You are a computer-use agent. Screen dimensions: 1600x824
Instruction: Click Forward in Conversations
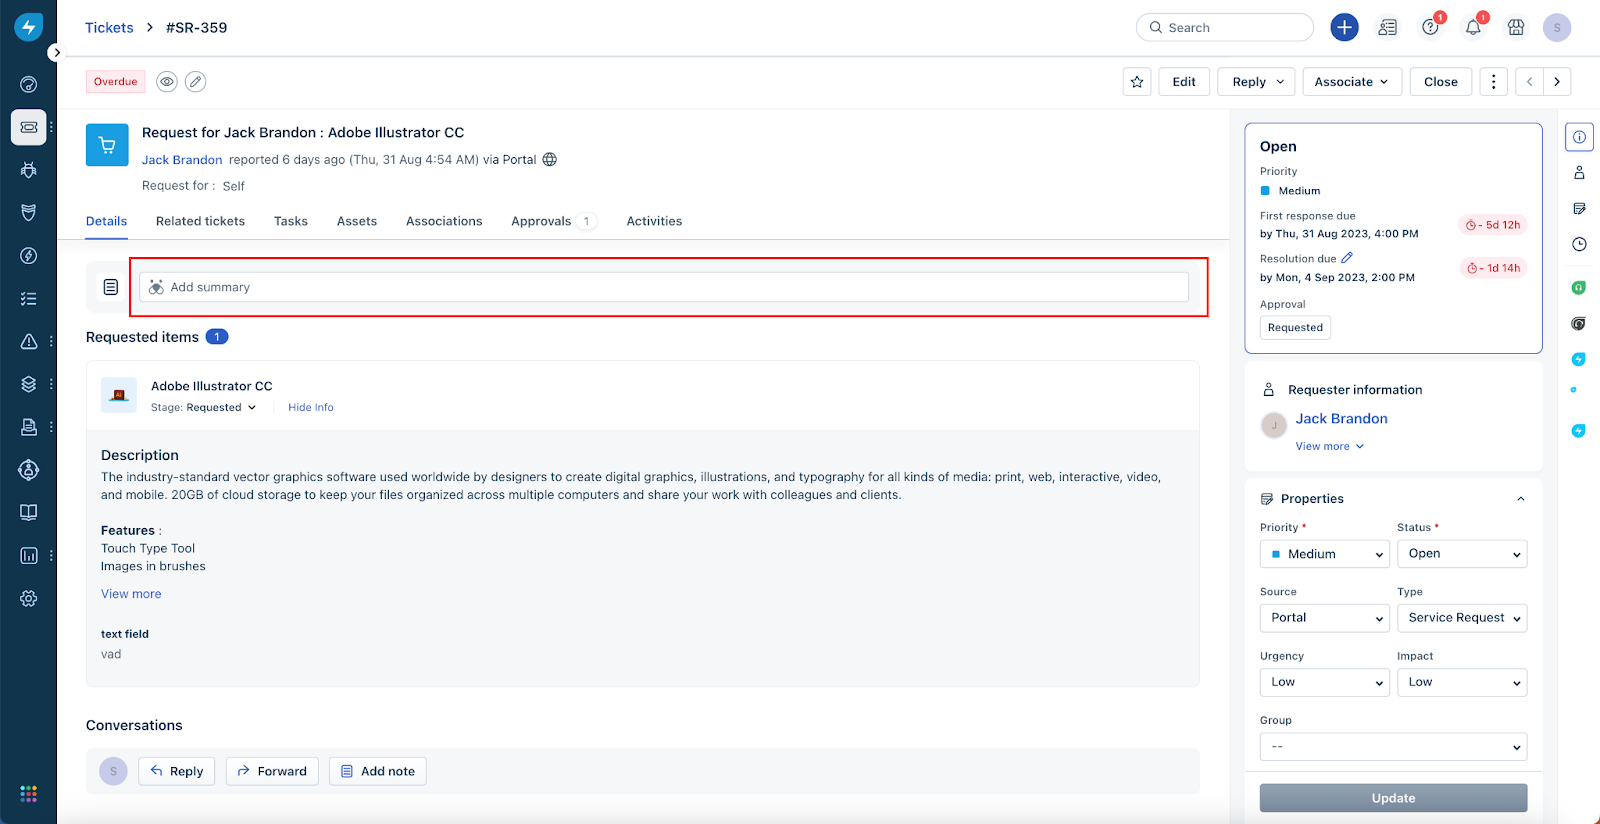coord(272,771)
